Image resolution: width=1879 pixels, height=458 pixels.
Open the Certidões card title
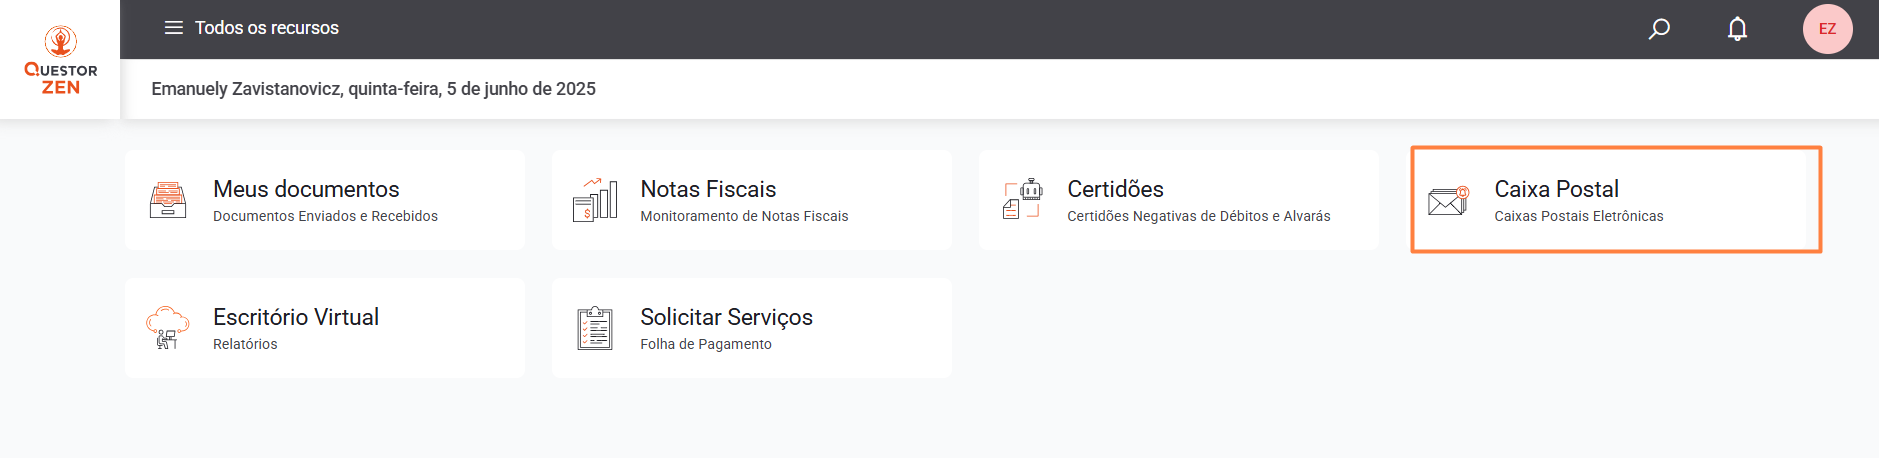(x=1115, y=189)
